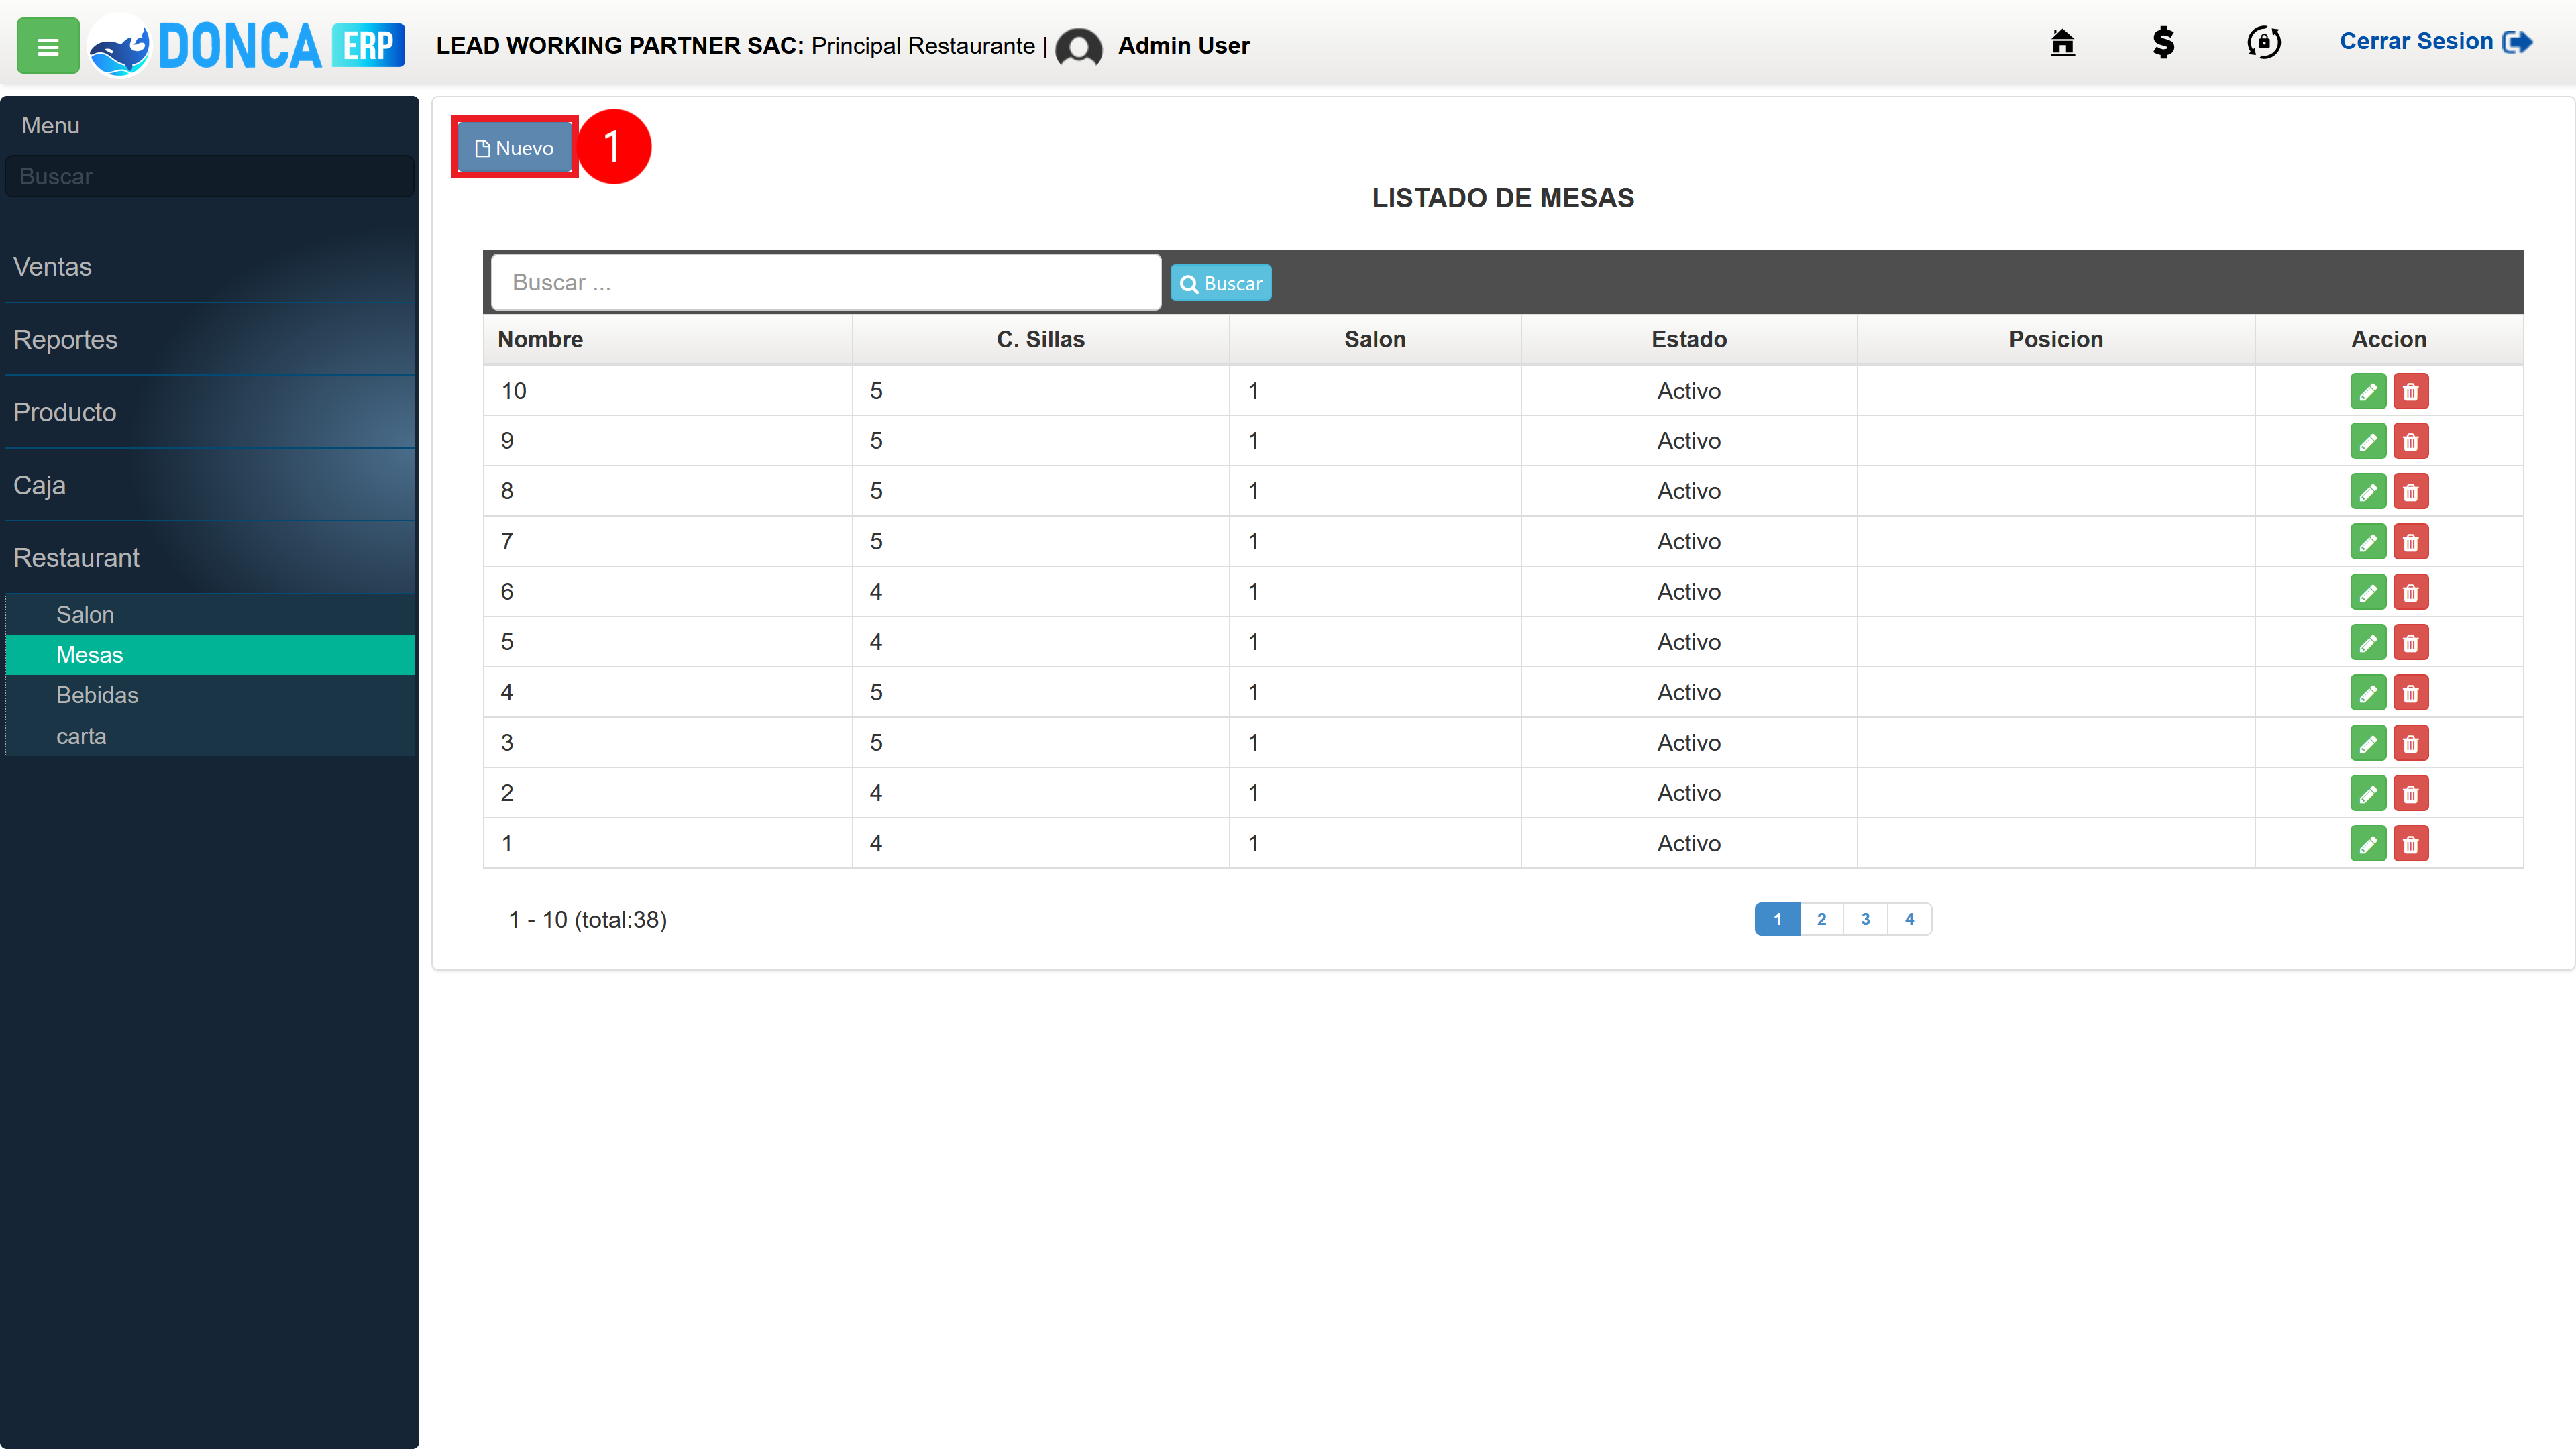Click the Salon column header
2576x1449 pixels.
tap(1375, 339)
